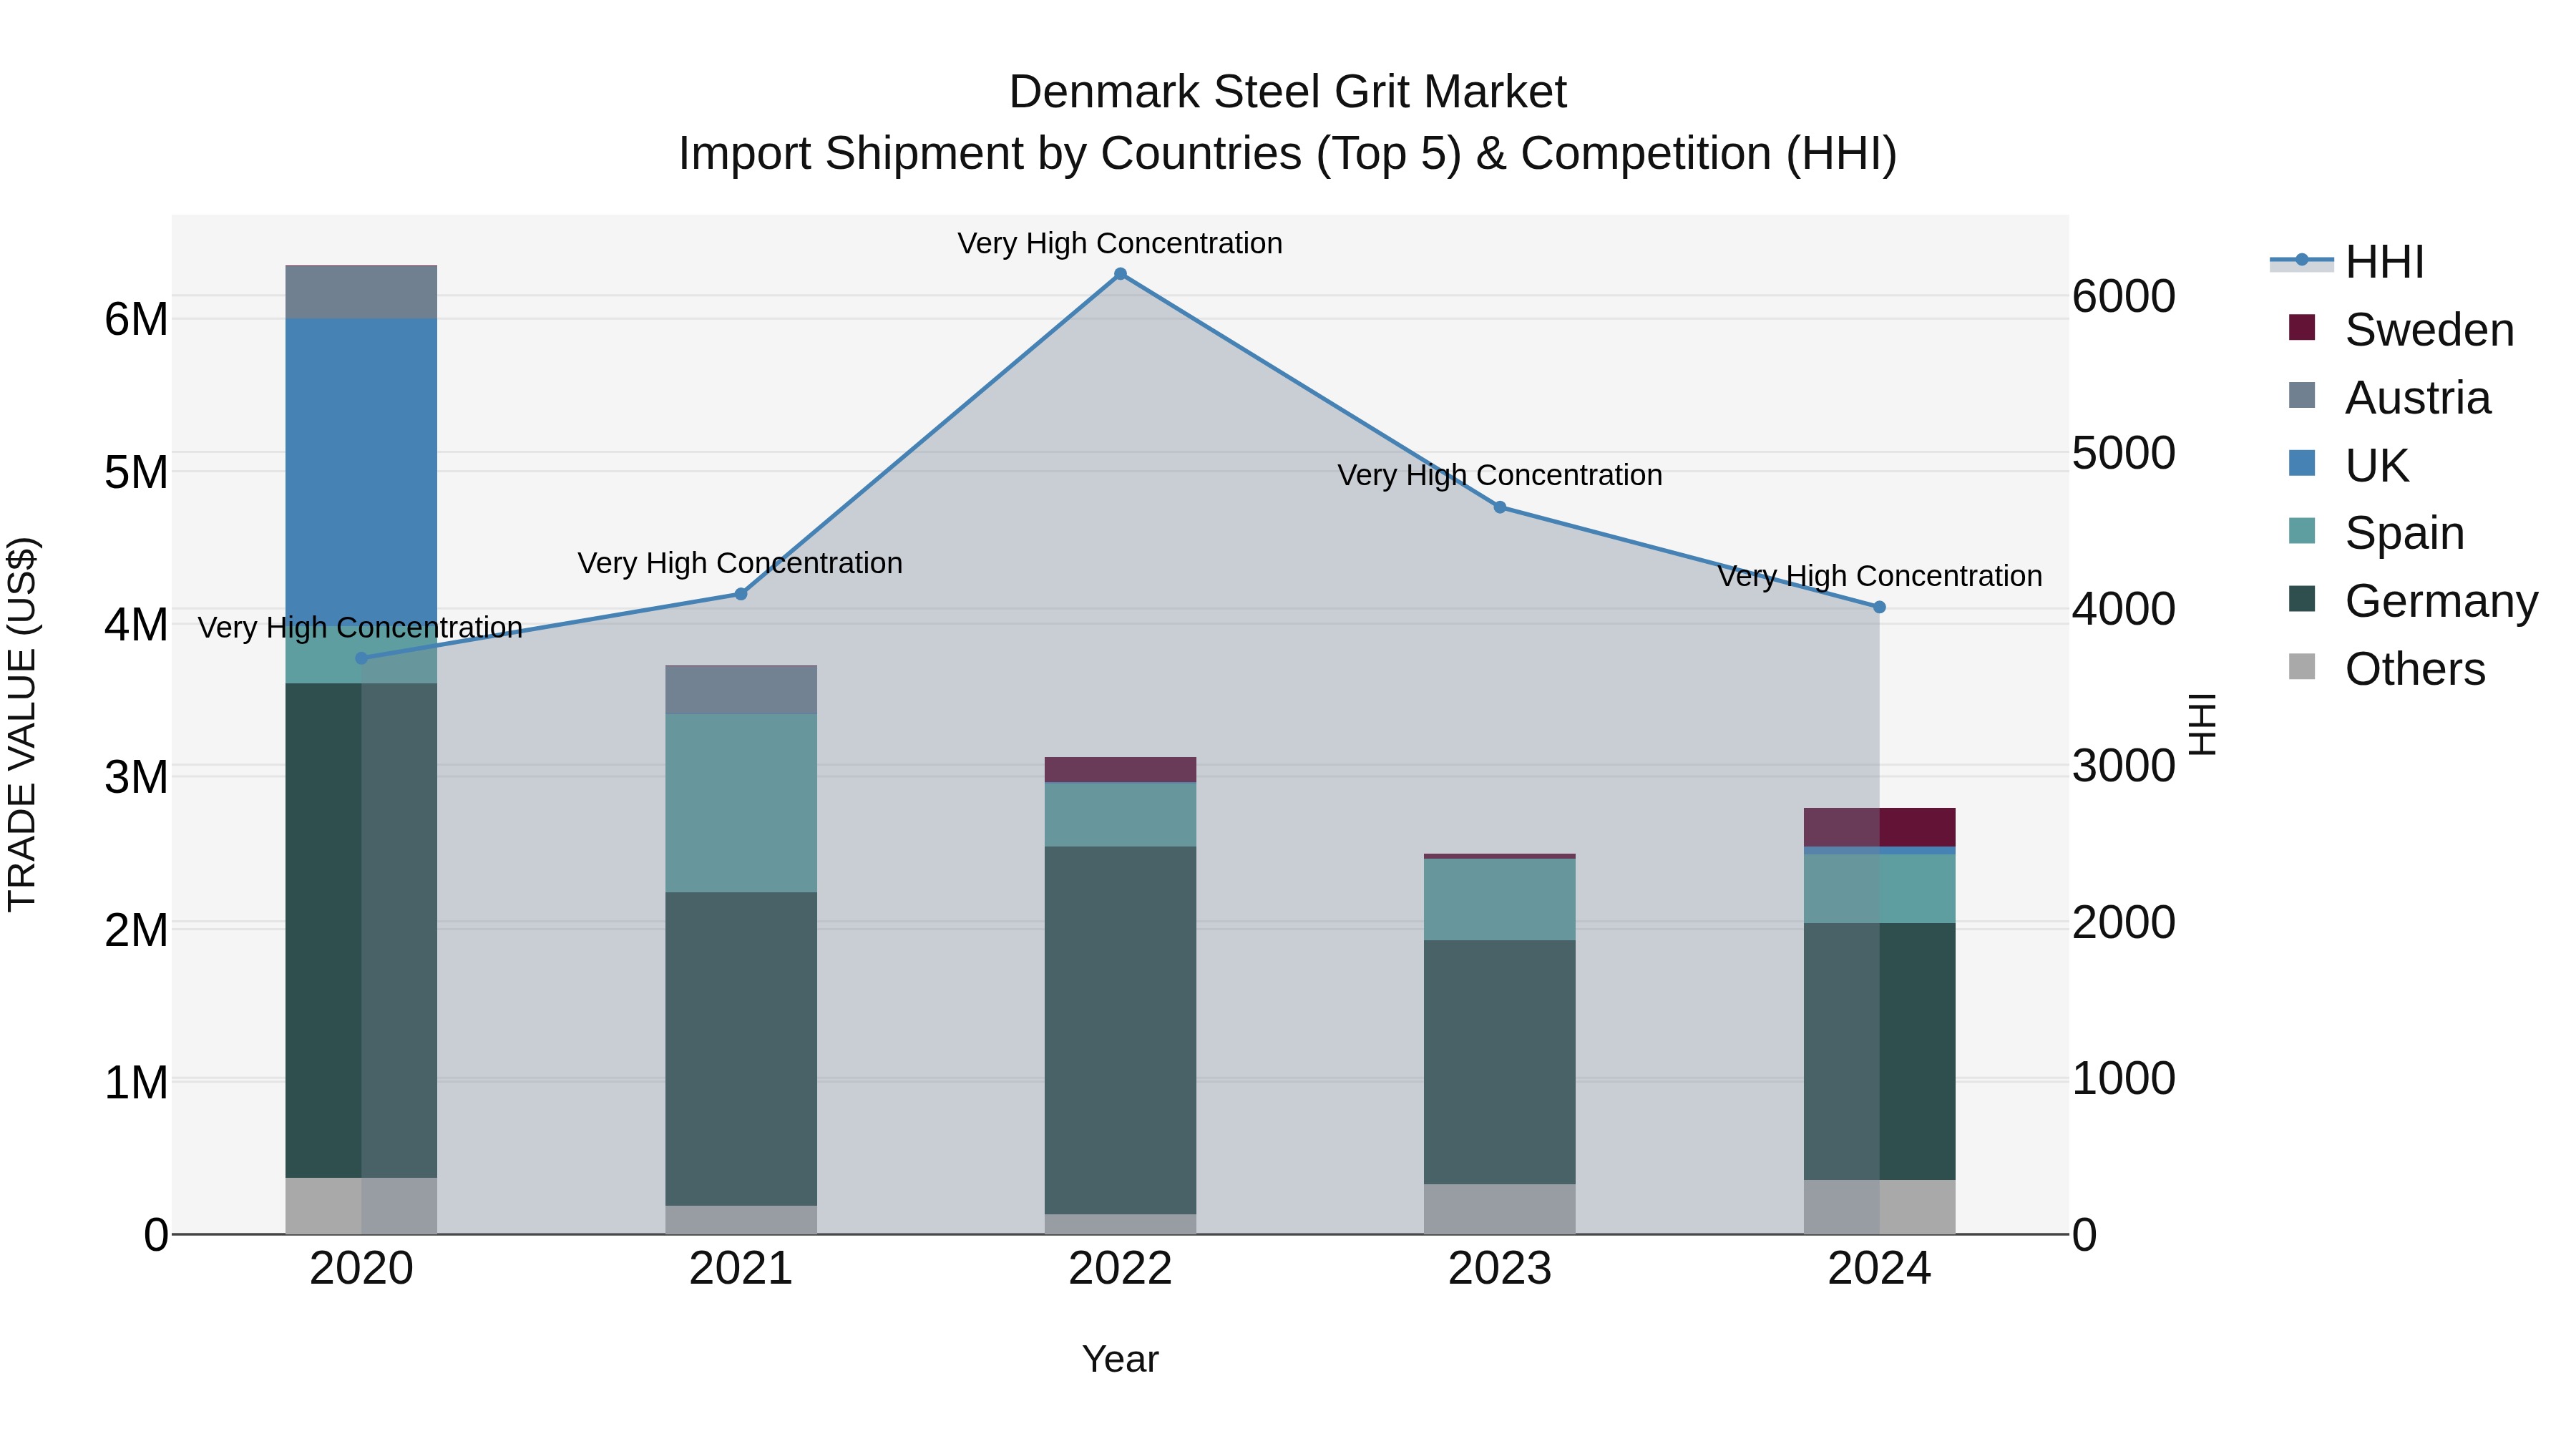Click the rotated 'HHI' right axis title
The width and height of the screenshot is (2576, 1449).
click(x=2202, y=724)
